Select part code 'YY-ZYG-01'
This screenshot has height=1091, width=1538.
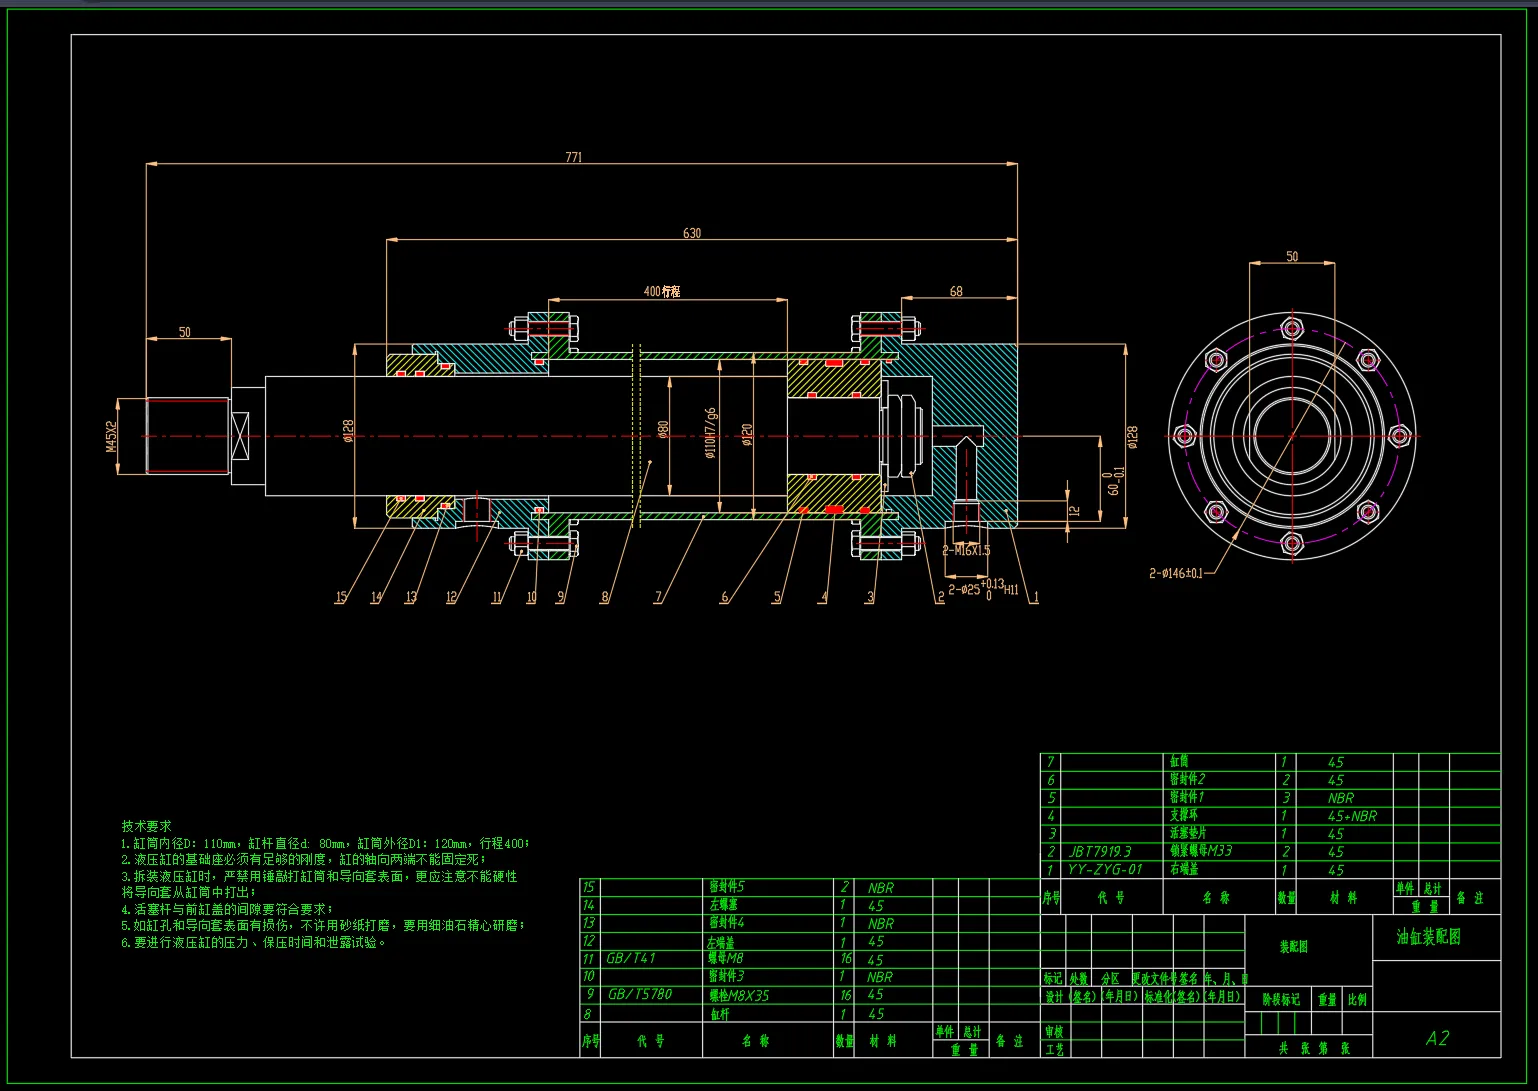(x=1105, y=870)
